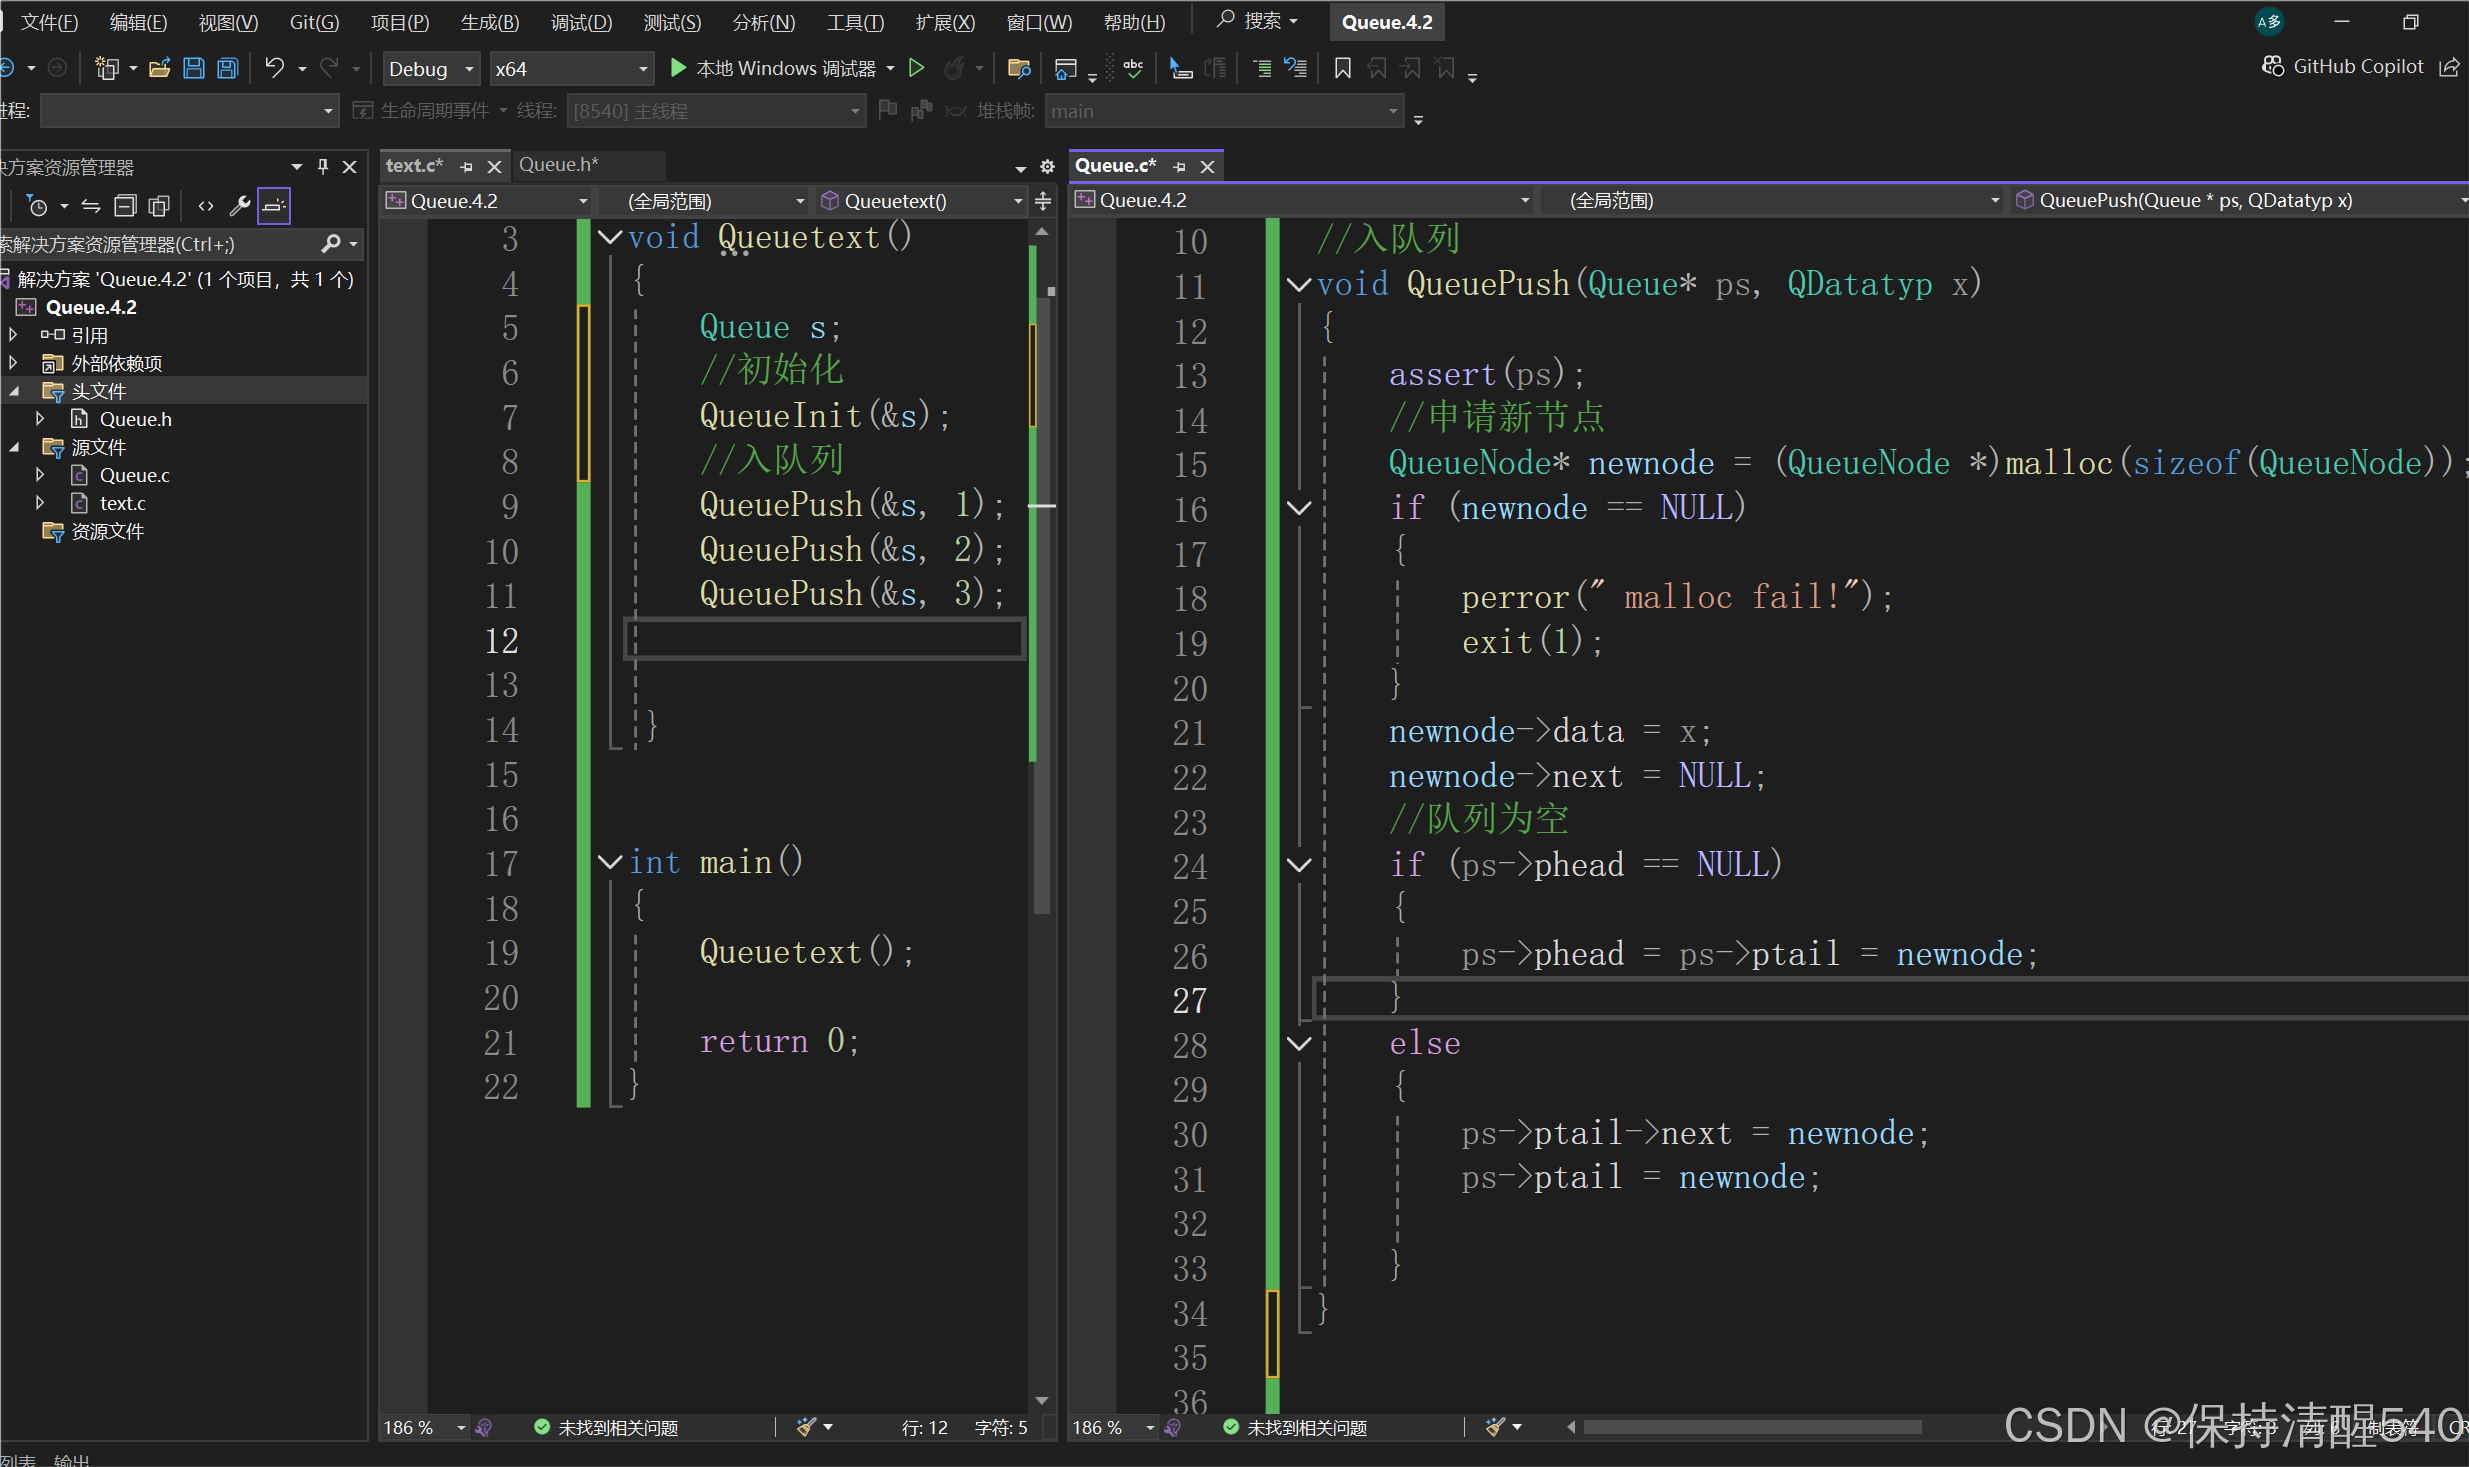Toggle pin on text.c tab

coord(466,167)
